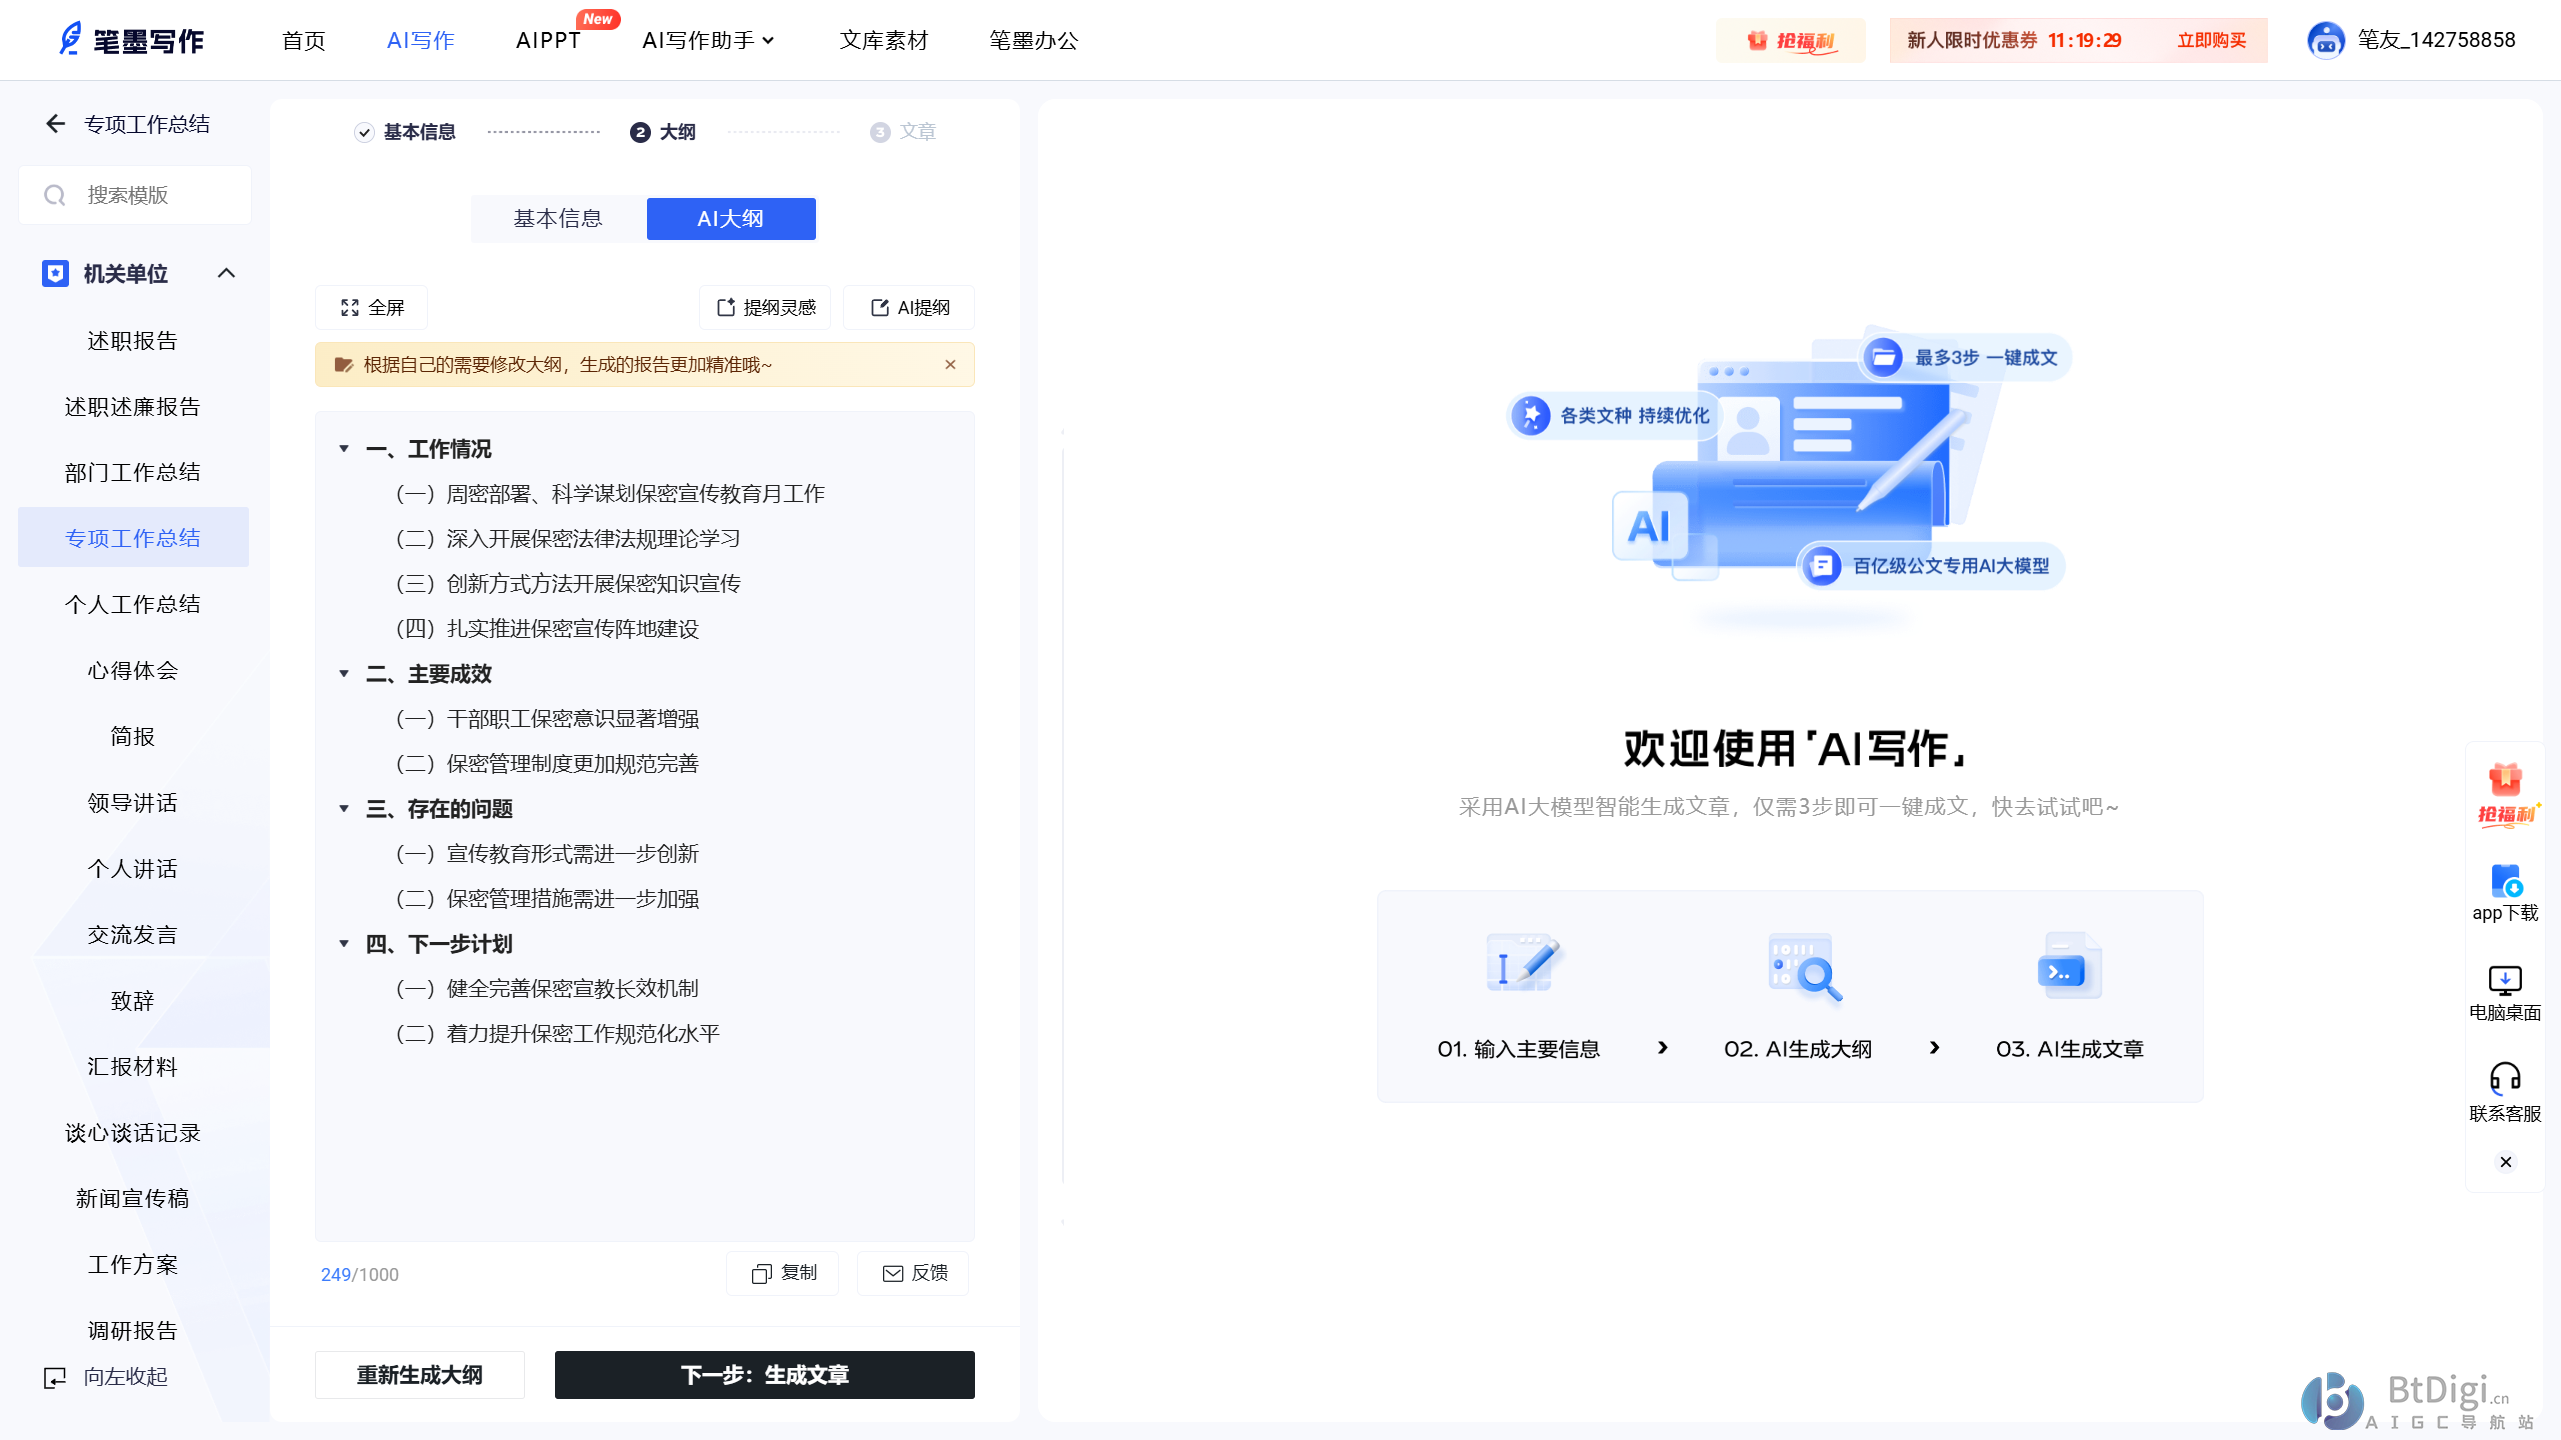Dismiss the yellow outline tip banner
Screen dimensions: 2561x1440
click(x=950, y=365)
